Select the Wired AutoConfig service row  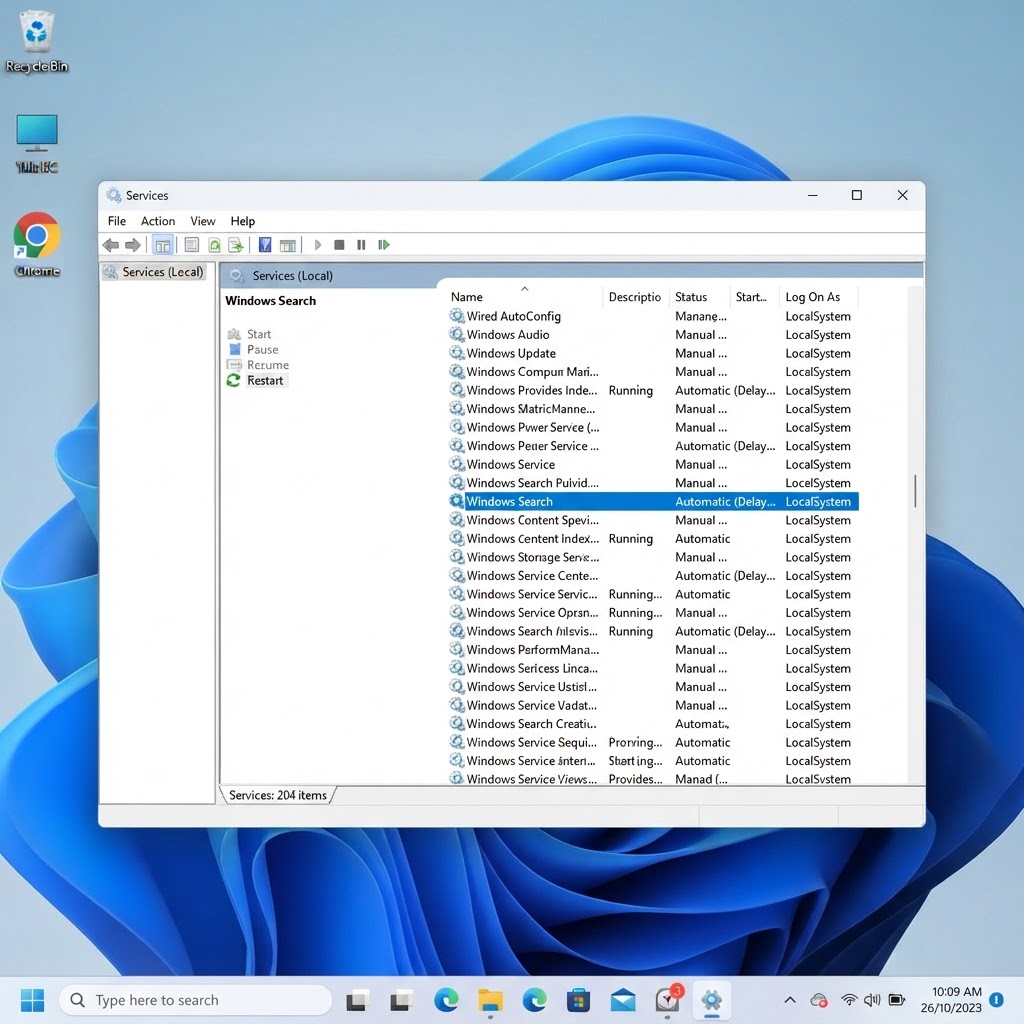point(653,316)
